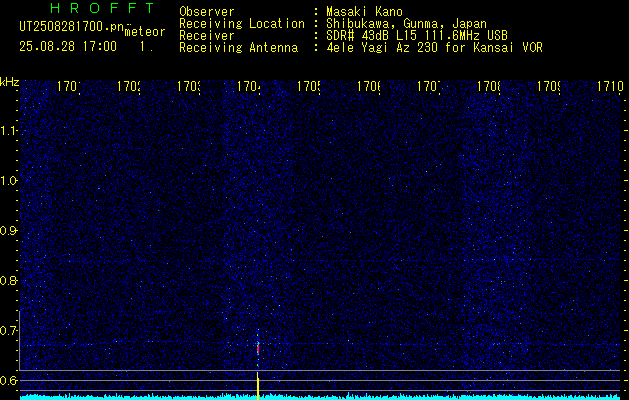Click the 1.1 kHz frequency axis label
Screen dimensions: 629x400
(x=9, y=131)
